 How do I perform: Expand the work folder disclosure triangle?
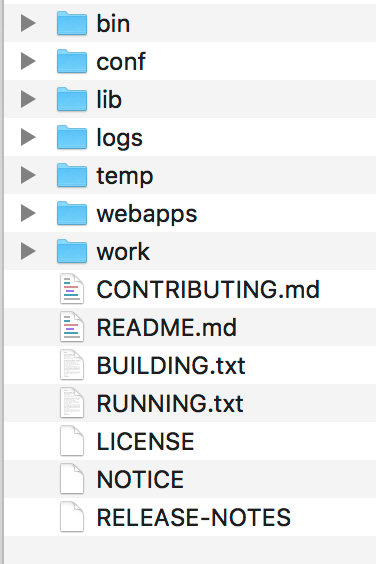click(x=28, y=251)
